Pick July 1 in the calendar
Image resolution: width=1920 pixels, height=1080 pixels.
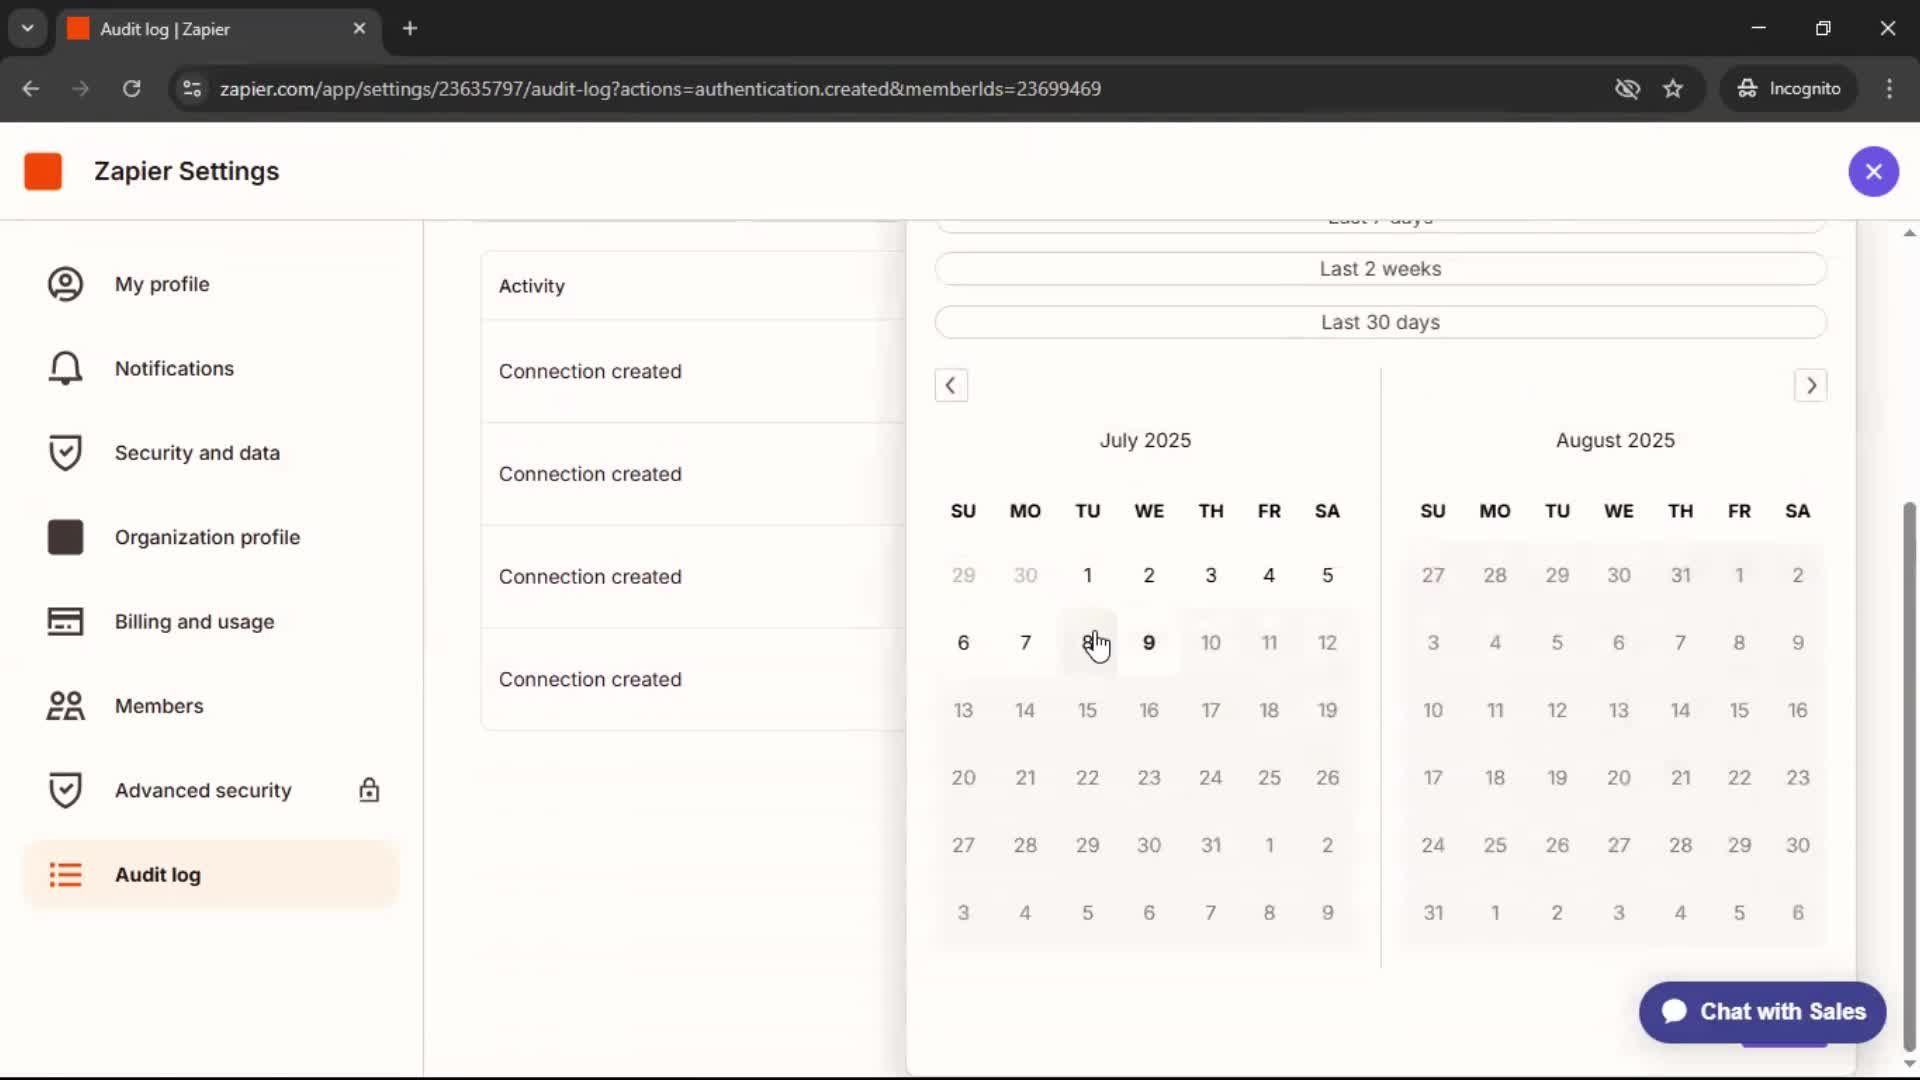(1087, 575)
